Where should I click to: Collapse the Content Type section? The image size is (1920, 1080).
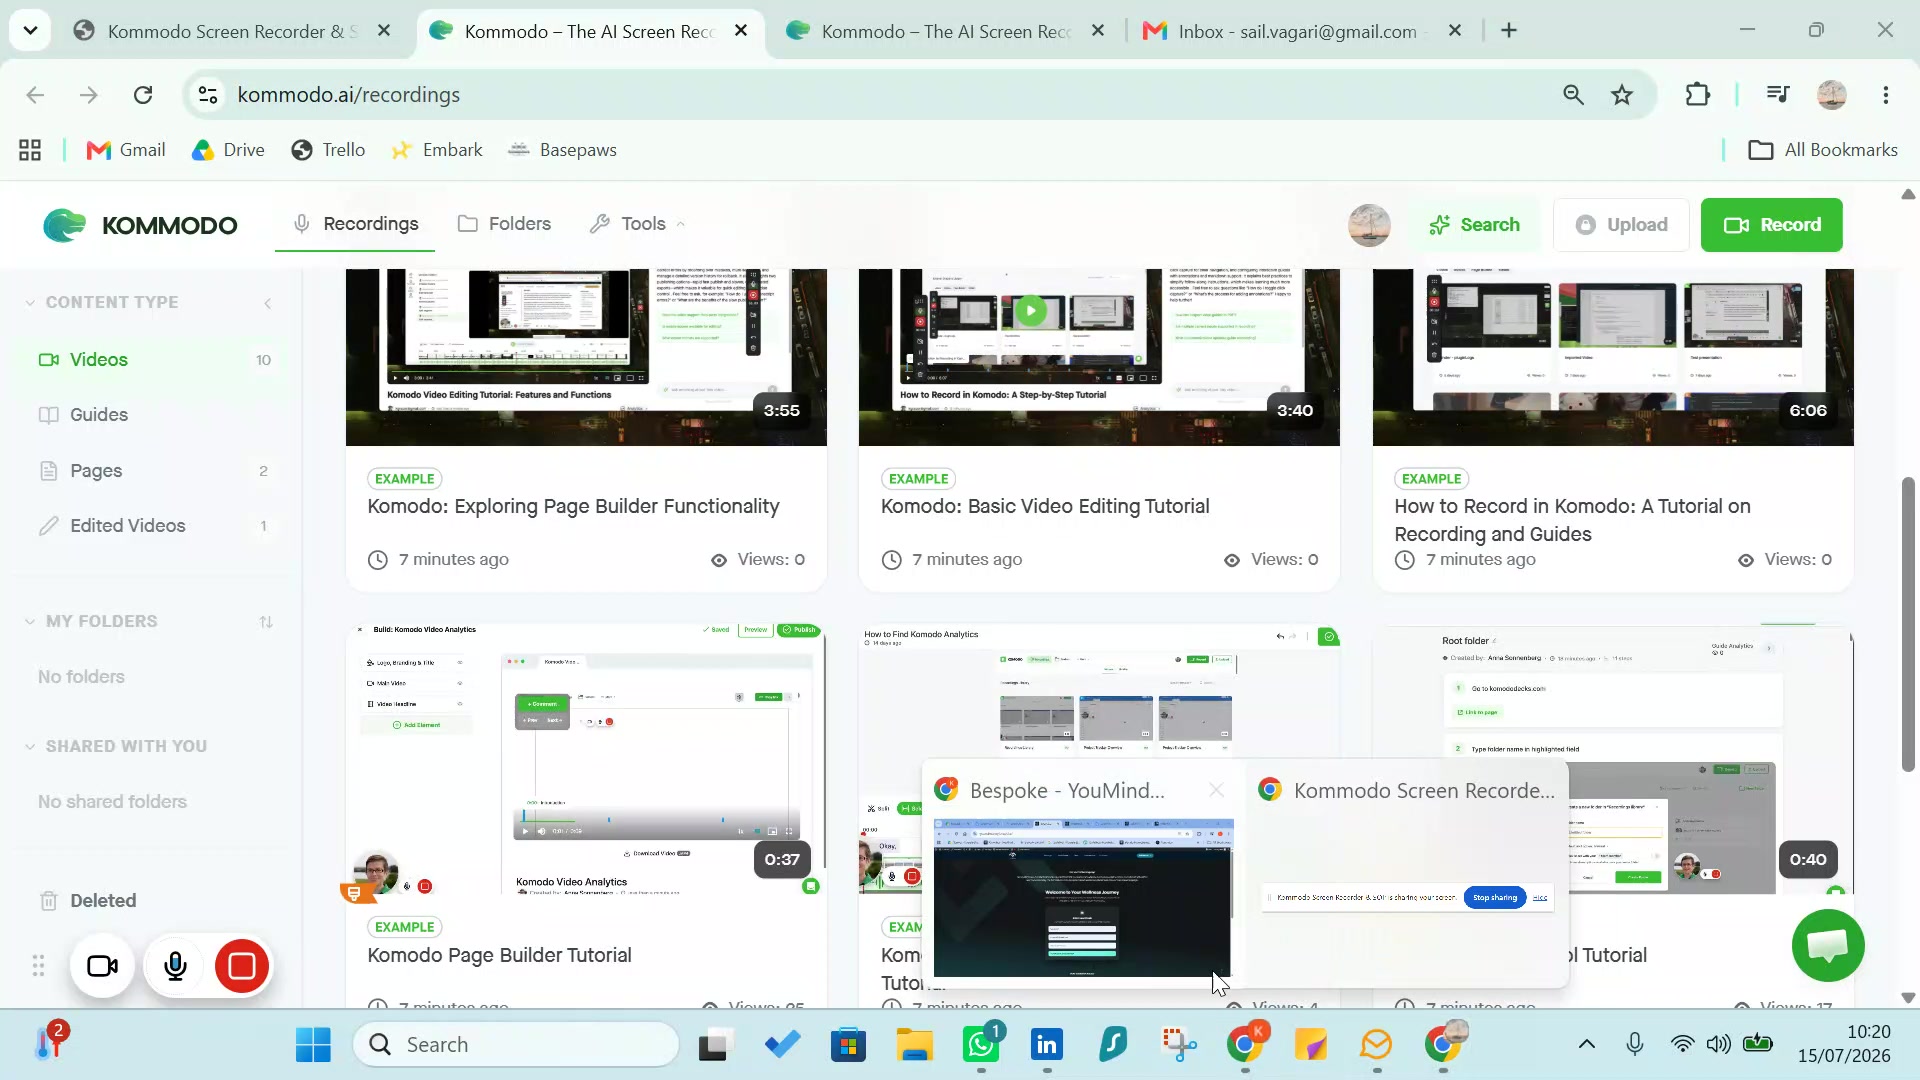coord(30,303)
